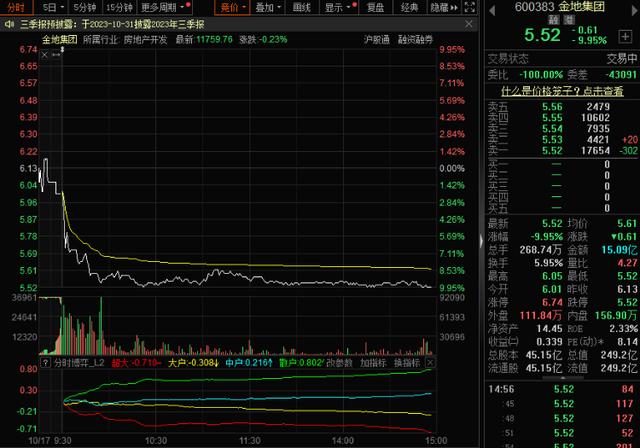
Task: Click the 600383 金地集团 title
Action: 559,7
